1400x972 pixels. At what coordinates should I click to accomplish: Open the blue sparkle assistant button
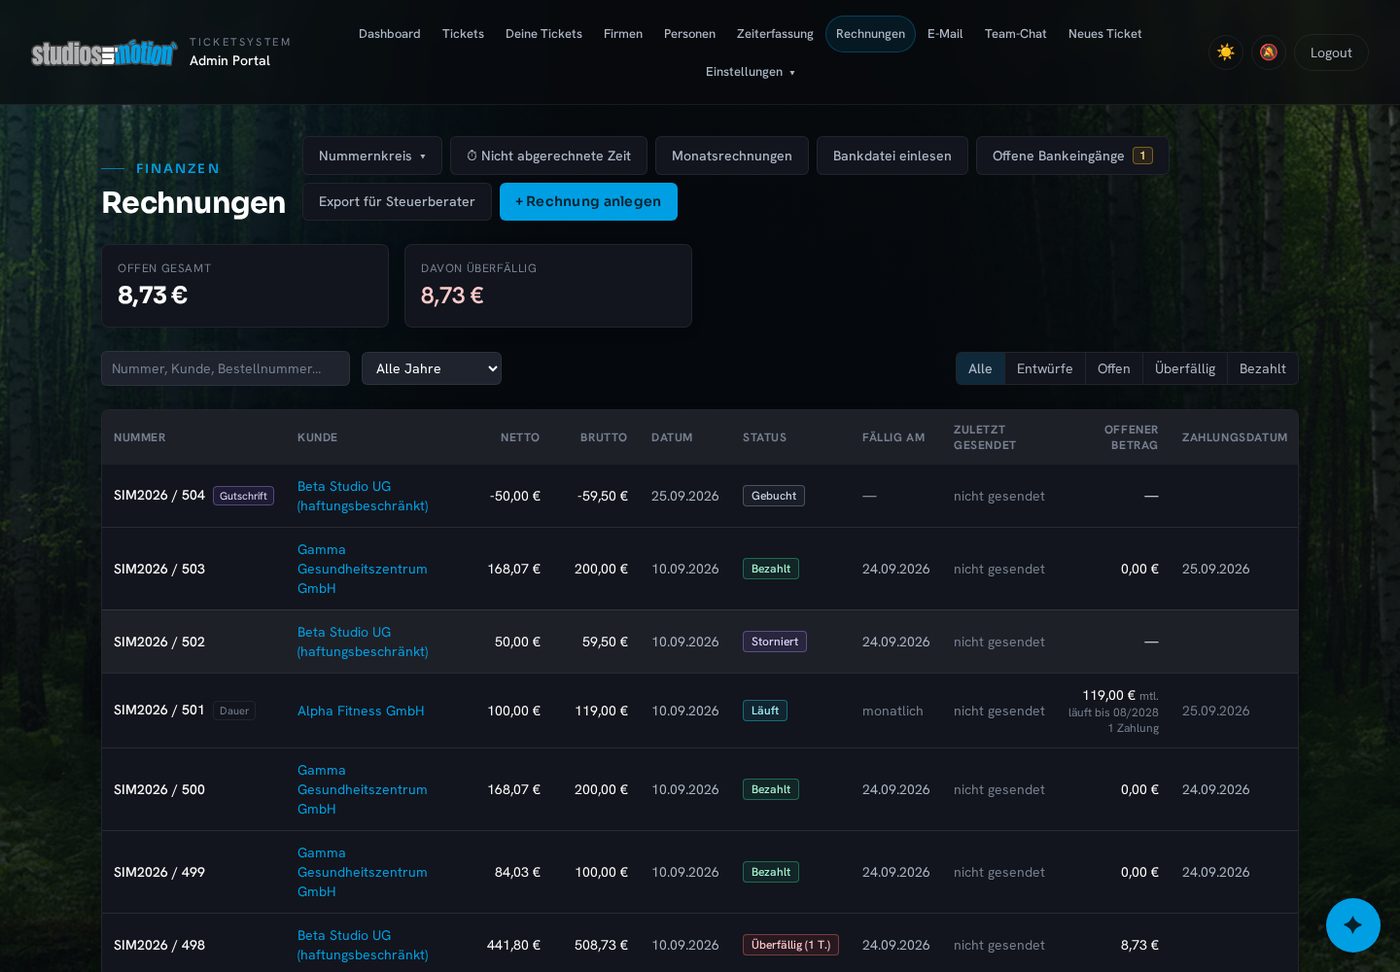1352,925
